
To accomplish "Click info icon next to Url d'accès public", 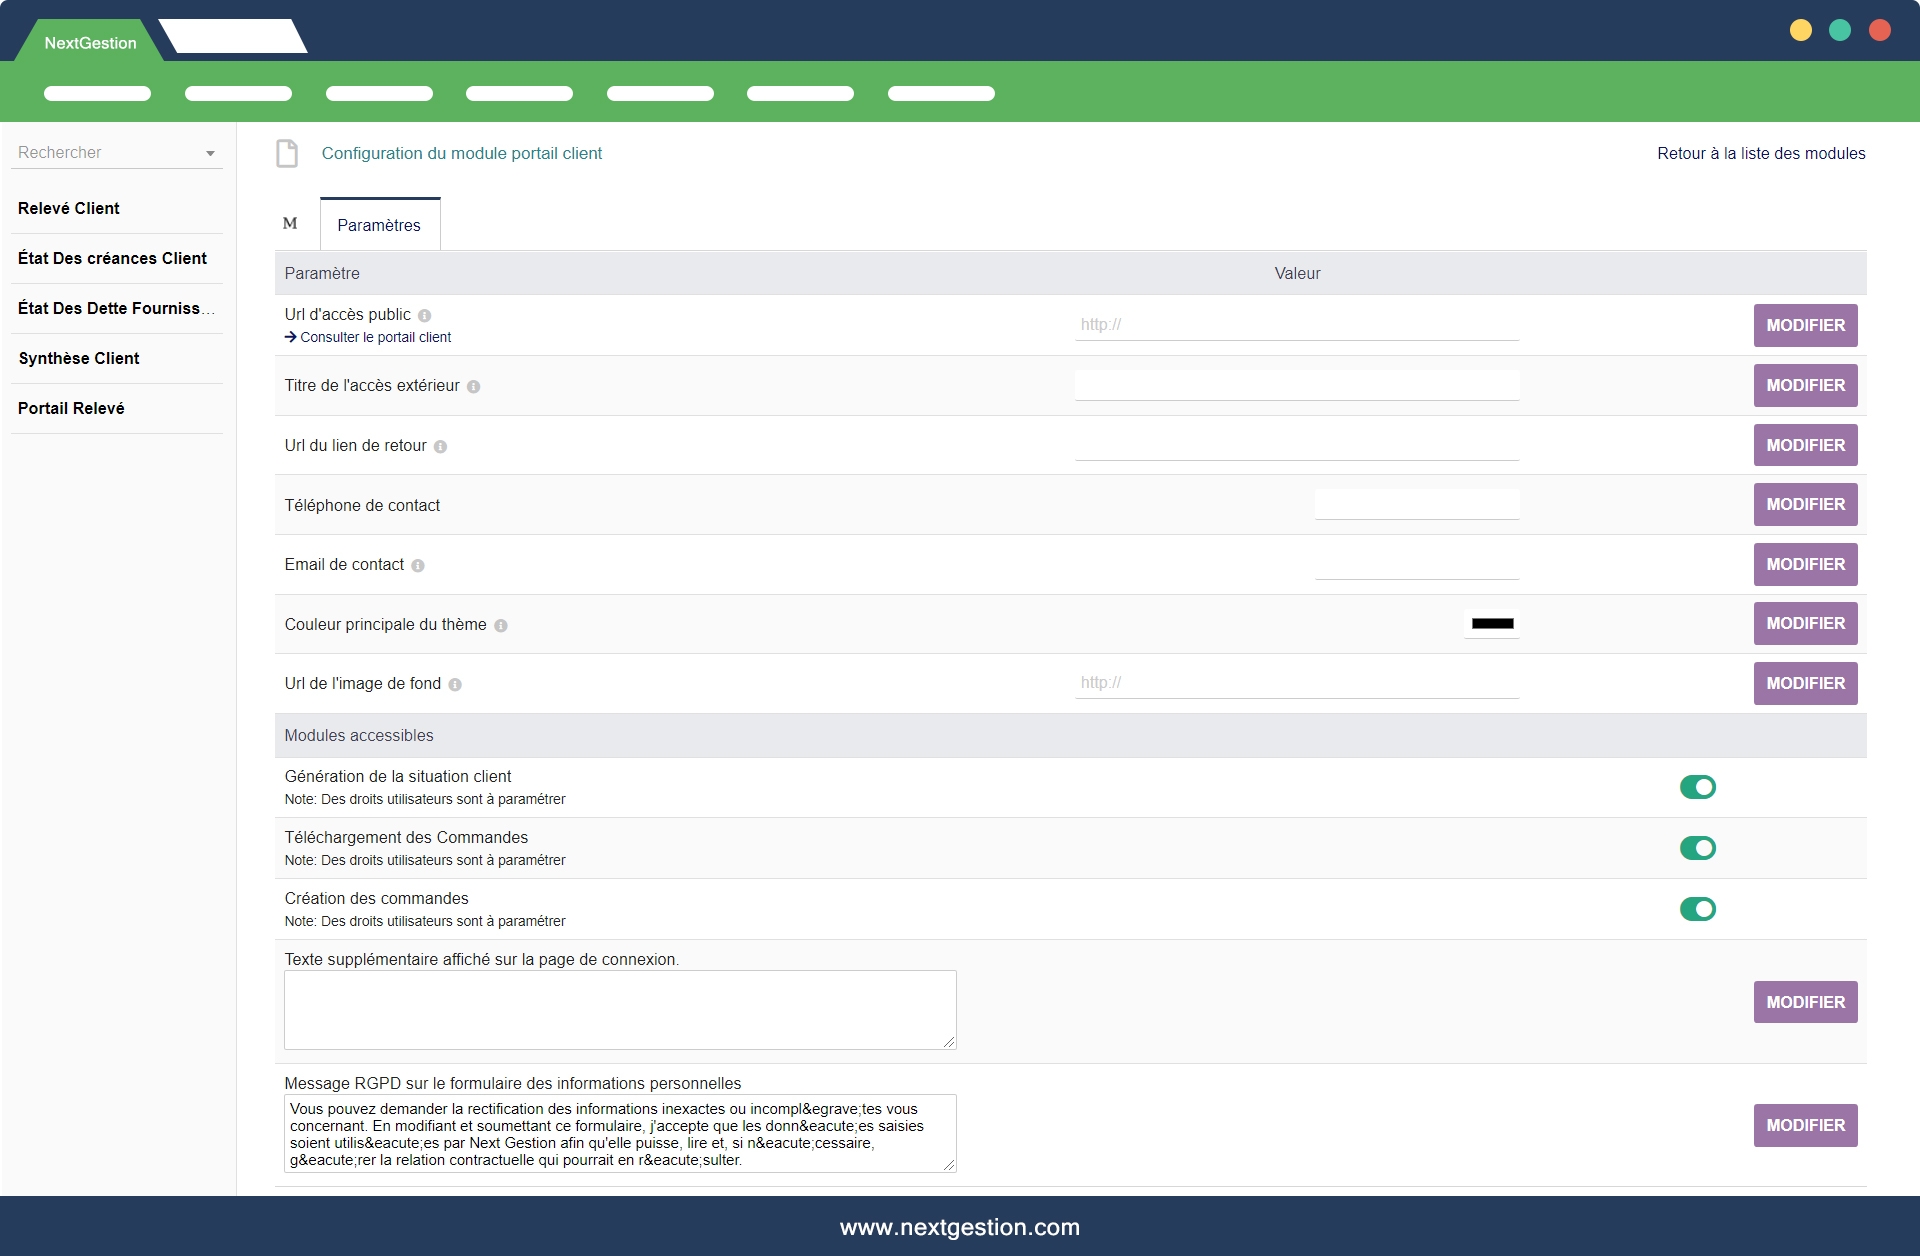I will (x=424, y=316).
